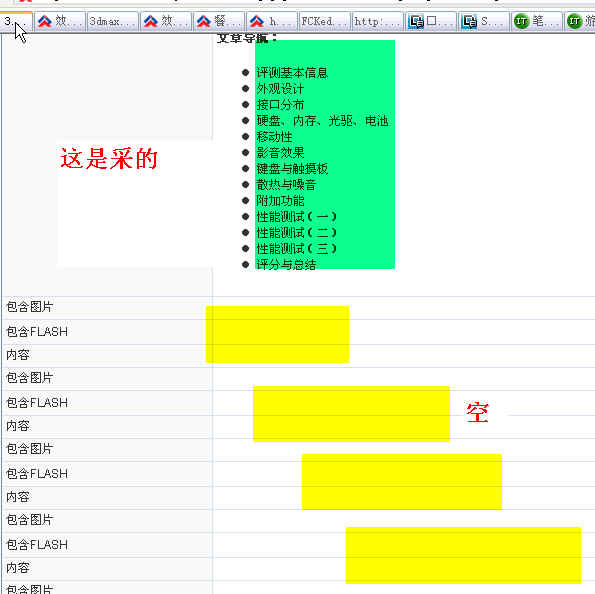Screen dimensions: 595x594
Task: Jump to the 移动性 section
Action: 274,137
